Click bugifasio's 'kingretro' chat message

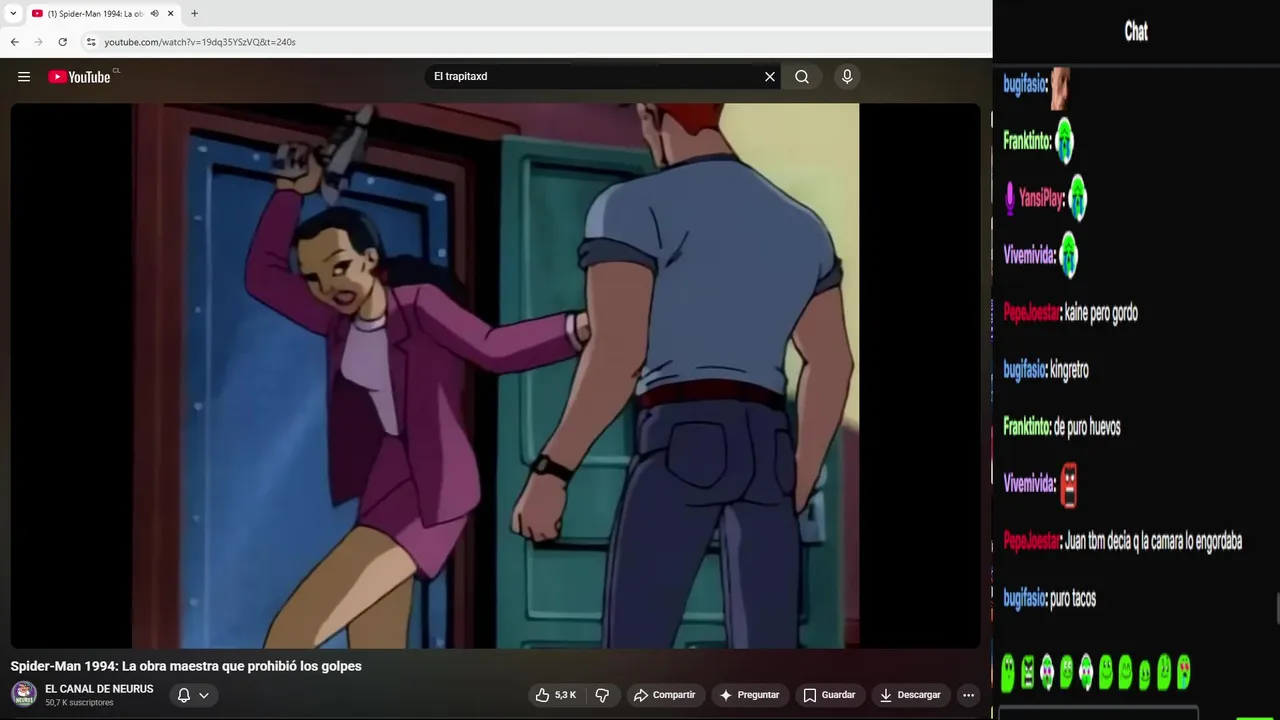click(x=1069, y=370)
